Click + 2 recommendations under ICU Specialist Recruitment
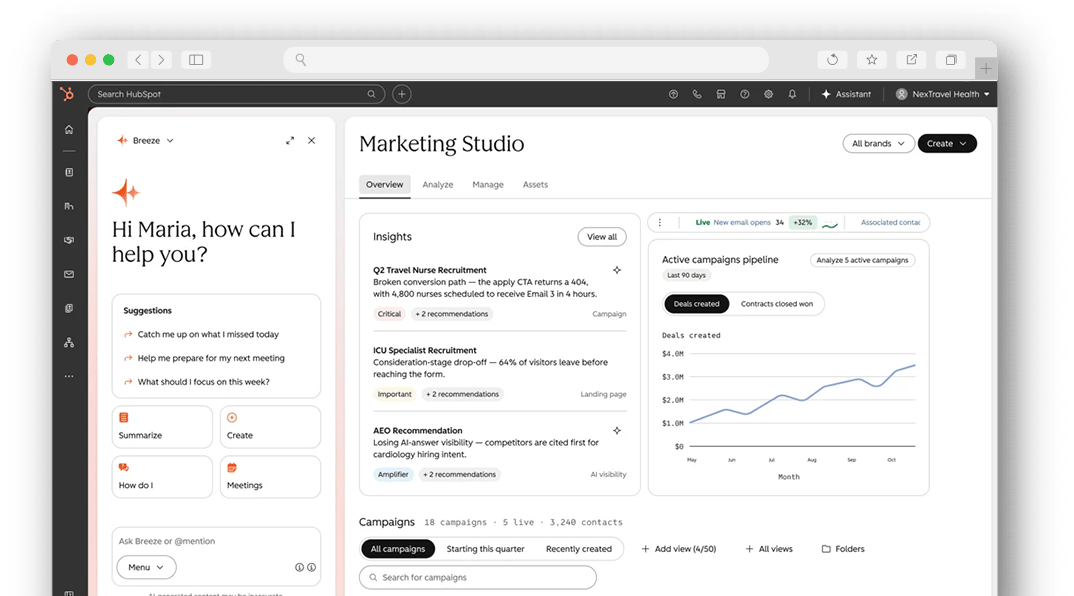The height and width of the screenshot is (596, 1074). (x=462, y=395)
